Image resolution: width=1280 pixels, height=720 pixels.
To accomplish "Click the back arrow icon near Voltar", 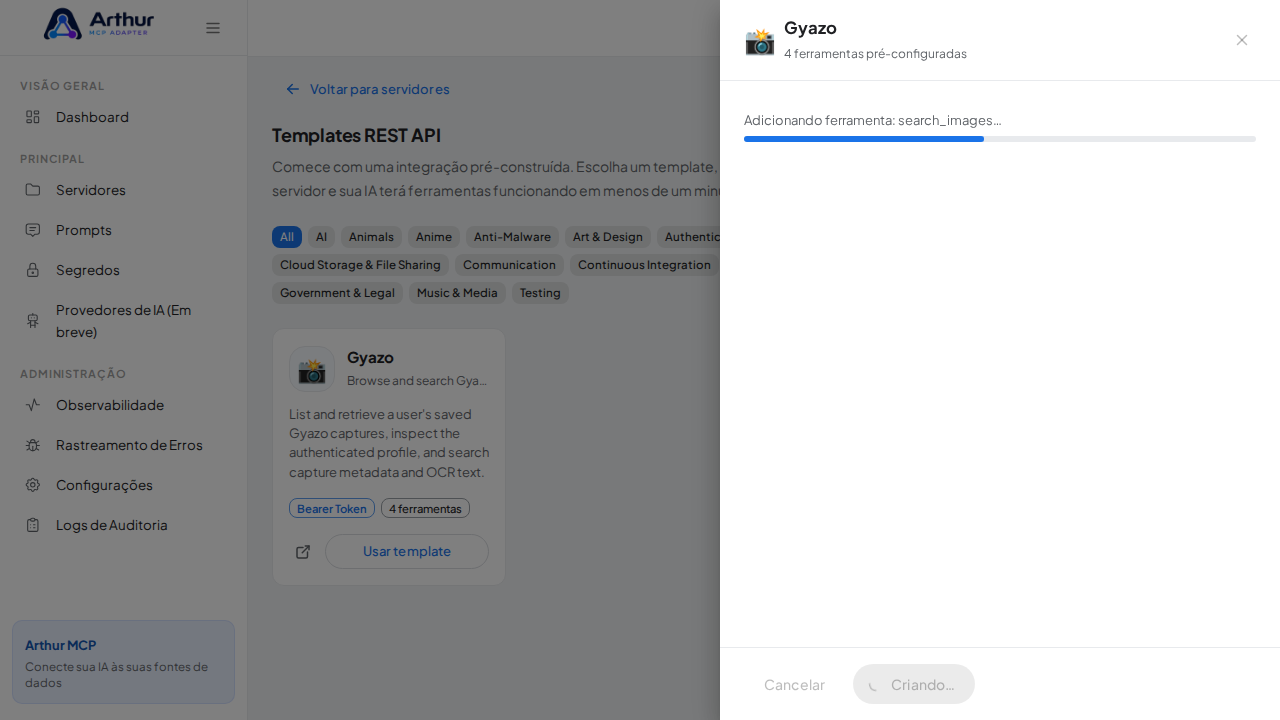I will point(293,89).
